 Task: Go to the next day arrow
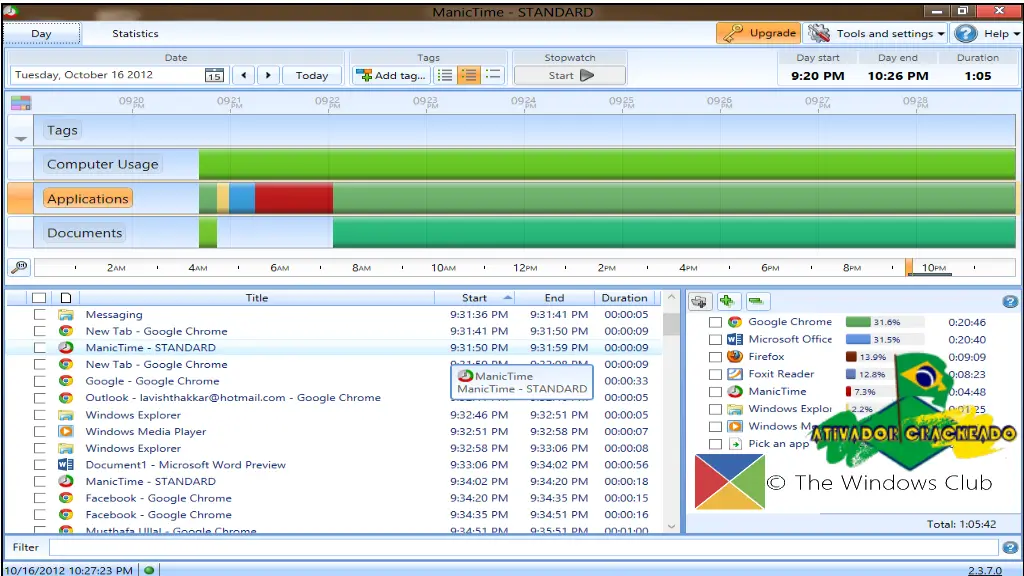[268, 75]
